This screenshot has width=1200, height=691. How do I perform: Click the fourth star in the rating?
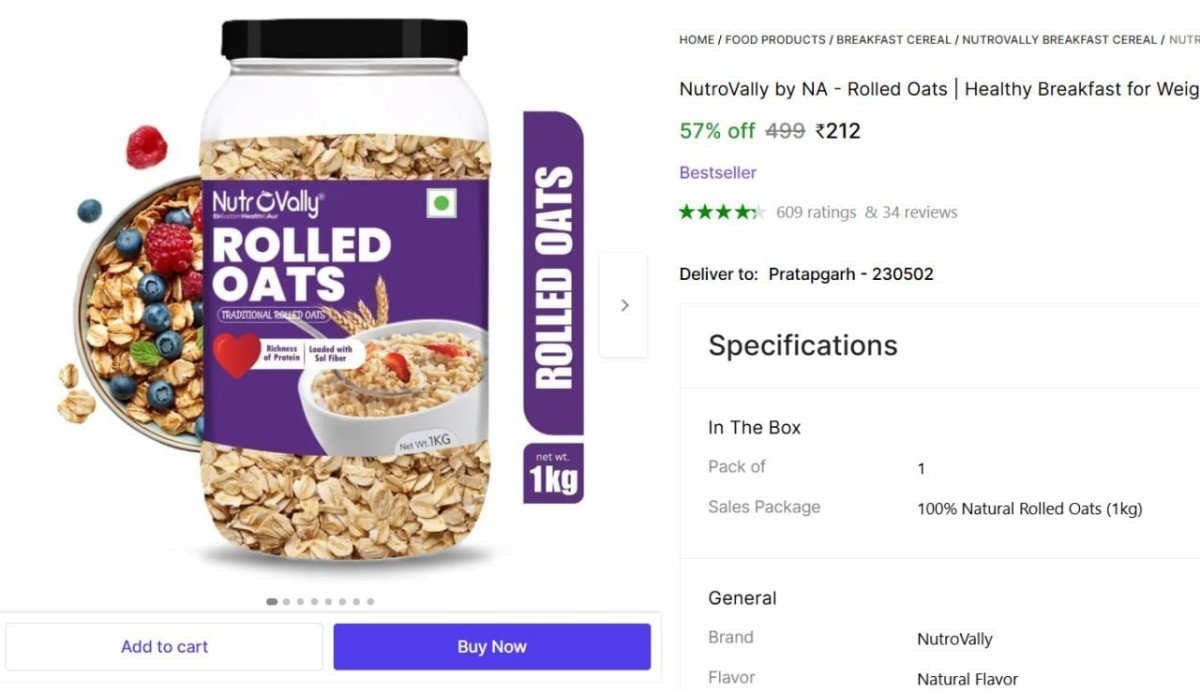tap(740, 211)
